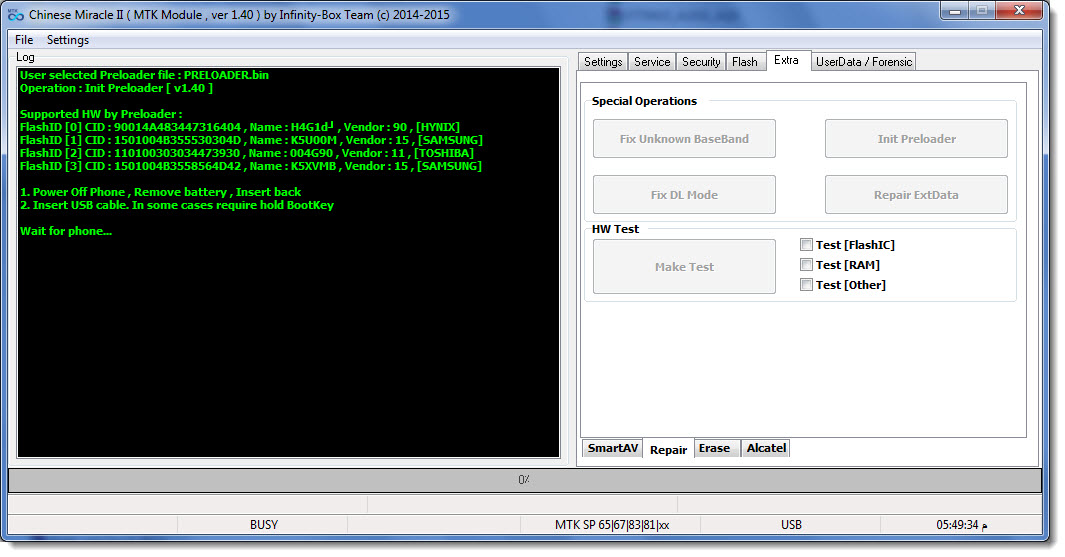1065x557 pixels.
Task: Switch to the Flash tab
Action: pos(744,62)
